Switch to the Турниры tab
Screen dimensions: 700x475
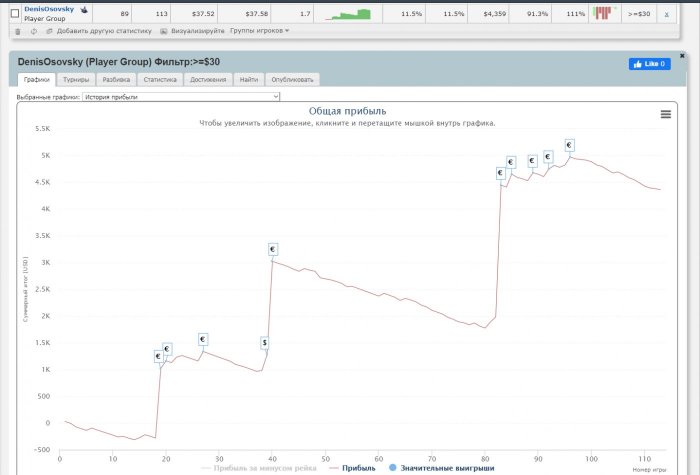pyautogui.click(x=76, y=79)
